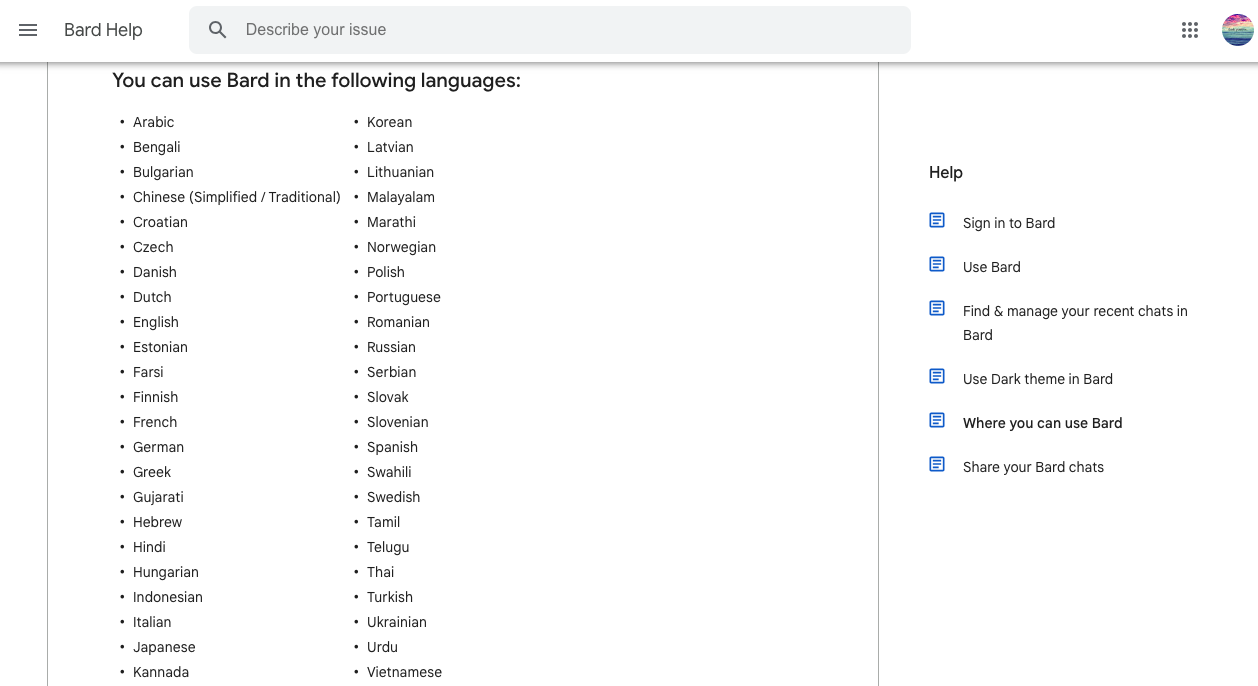Open the hamburger main menu
This screenshot has height=686, width=1258.
click(28, 30)
